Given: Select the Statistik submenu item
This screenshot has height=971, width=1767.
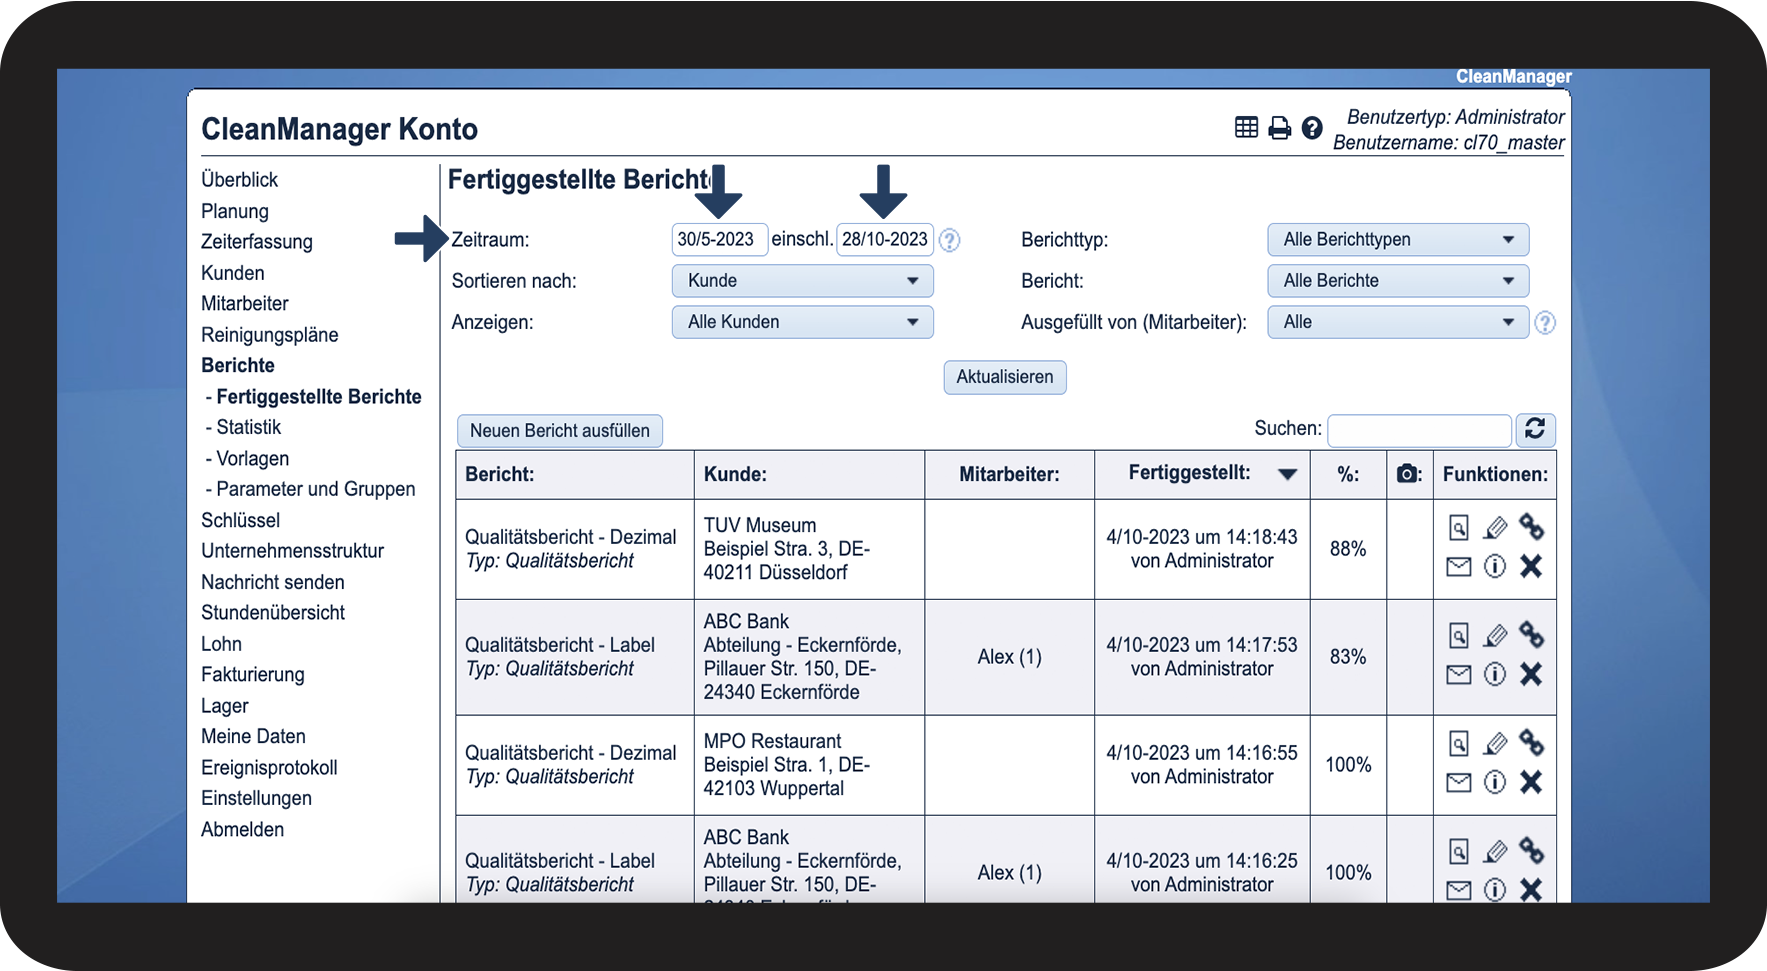Looking at the screenshot, I should (249, 427).
